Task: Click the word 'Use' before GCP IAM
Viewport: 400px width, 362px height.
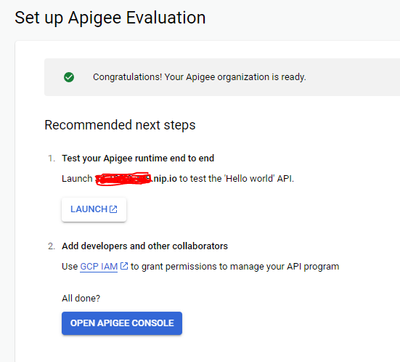Action: tap(70, 267)
